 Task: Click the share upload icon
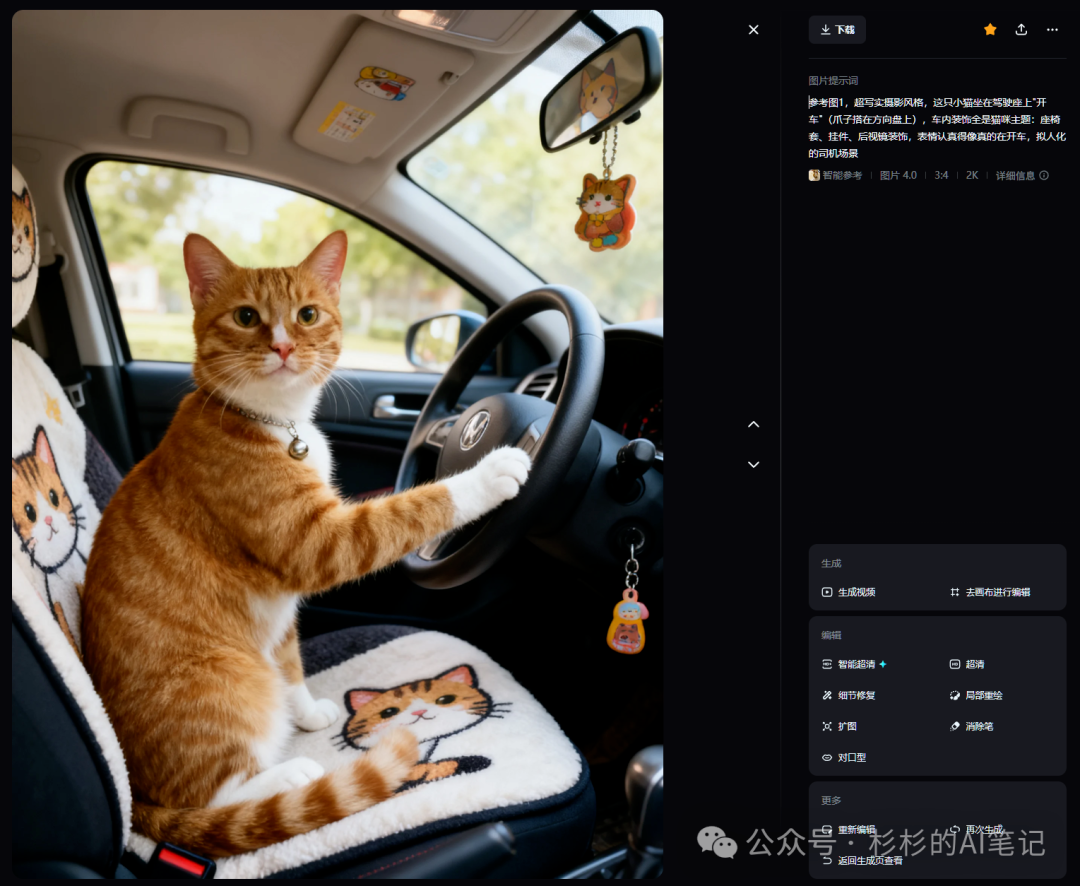(1021, 30)
